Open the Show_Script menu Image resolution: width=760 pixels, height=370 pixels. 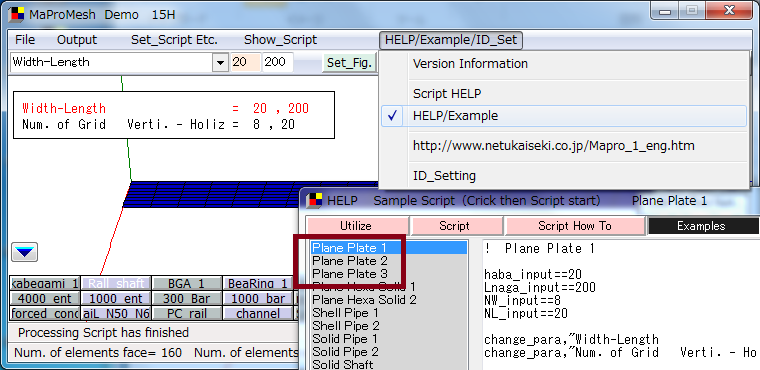[x=280, y=40]
